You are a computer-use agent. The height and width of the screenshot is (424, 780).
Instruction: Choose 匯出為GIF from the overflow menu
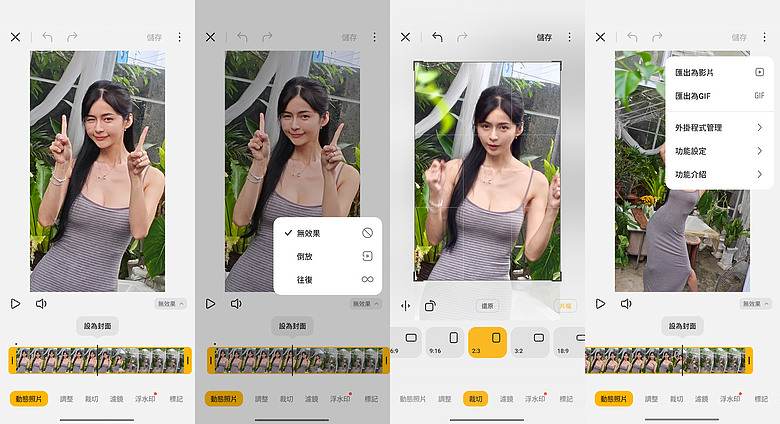coord(719,96)
